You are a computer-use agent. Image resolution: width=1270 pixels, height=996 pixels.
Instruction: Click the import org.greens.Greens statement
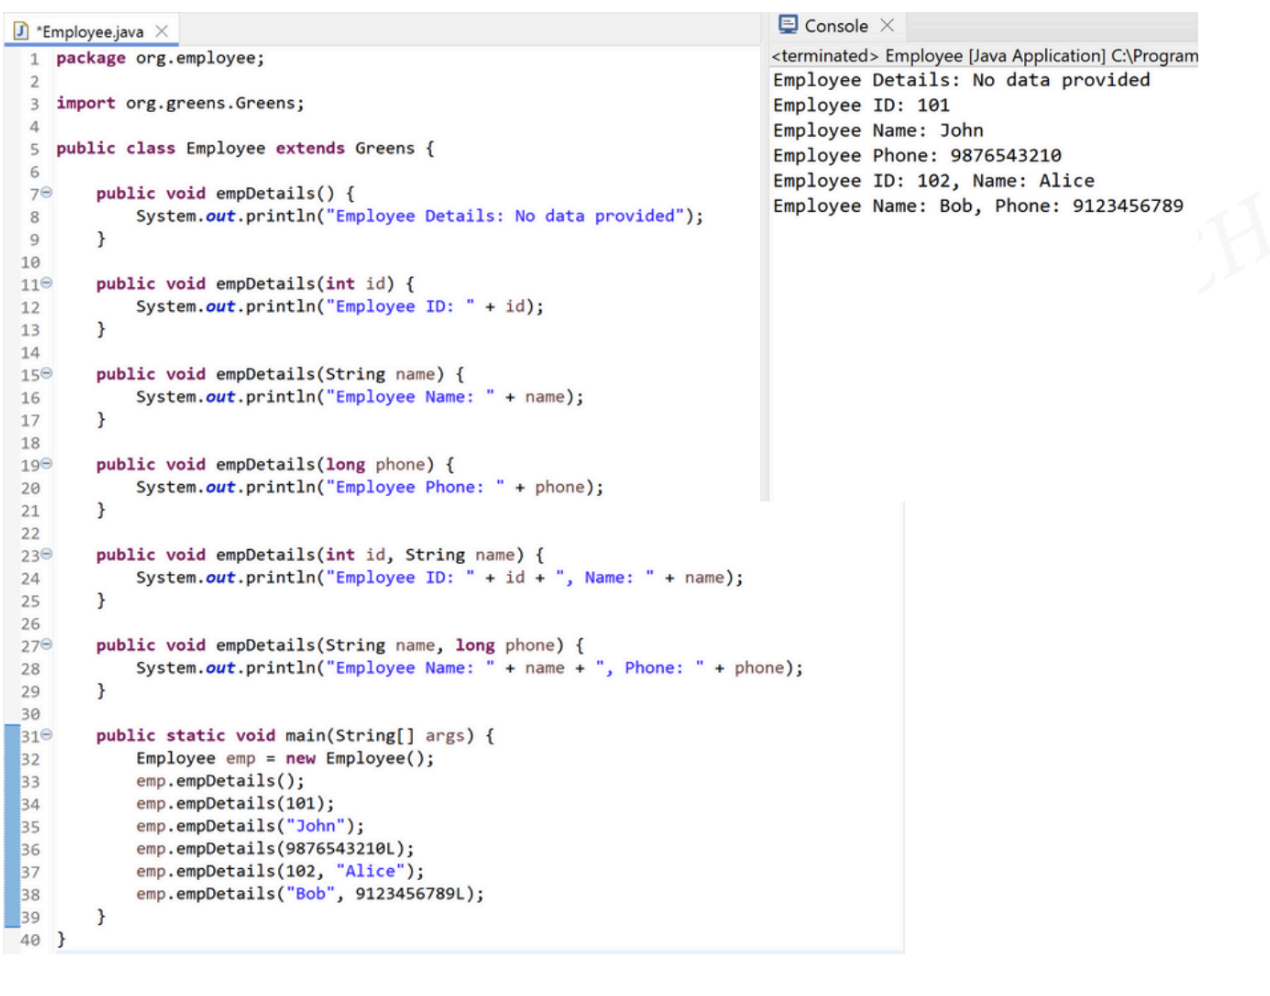pos(180,103)
